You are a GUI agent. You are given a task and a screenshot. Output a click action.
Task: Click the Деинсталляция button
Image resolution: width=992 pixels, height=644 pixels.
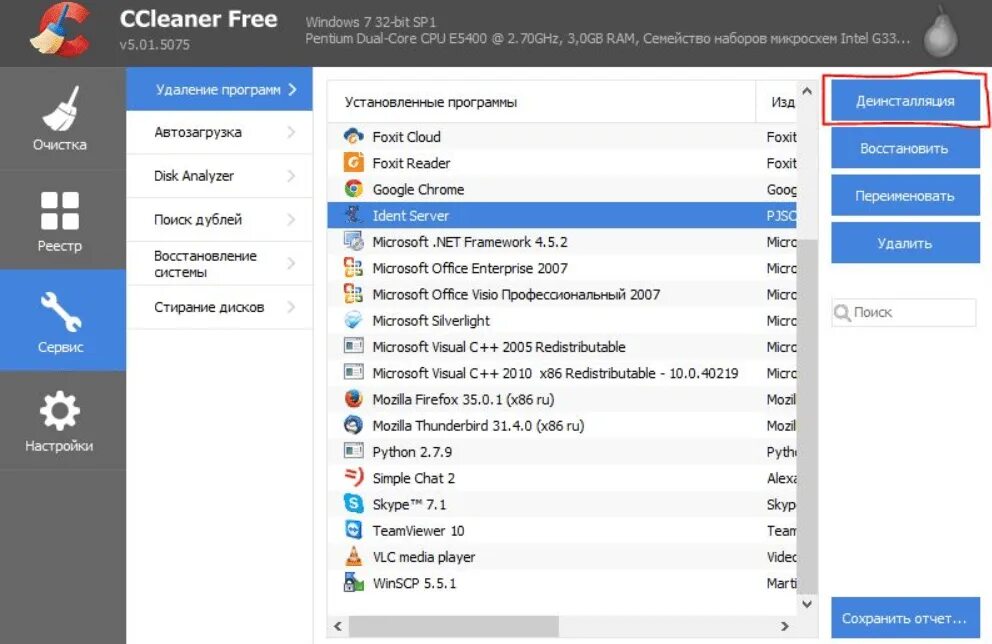coord(905,101)
